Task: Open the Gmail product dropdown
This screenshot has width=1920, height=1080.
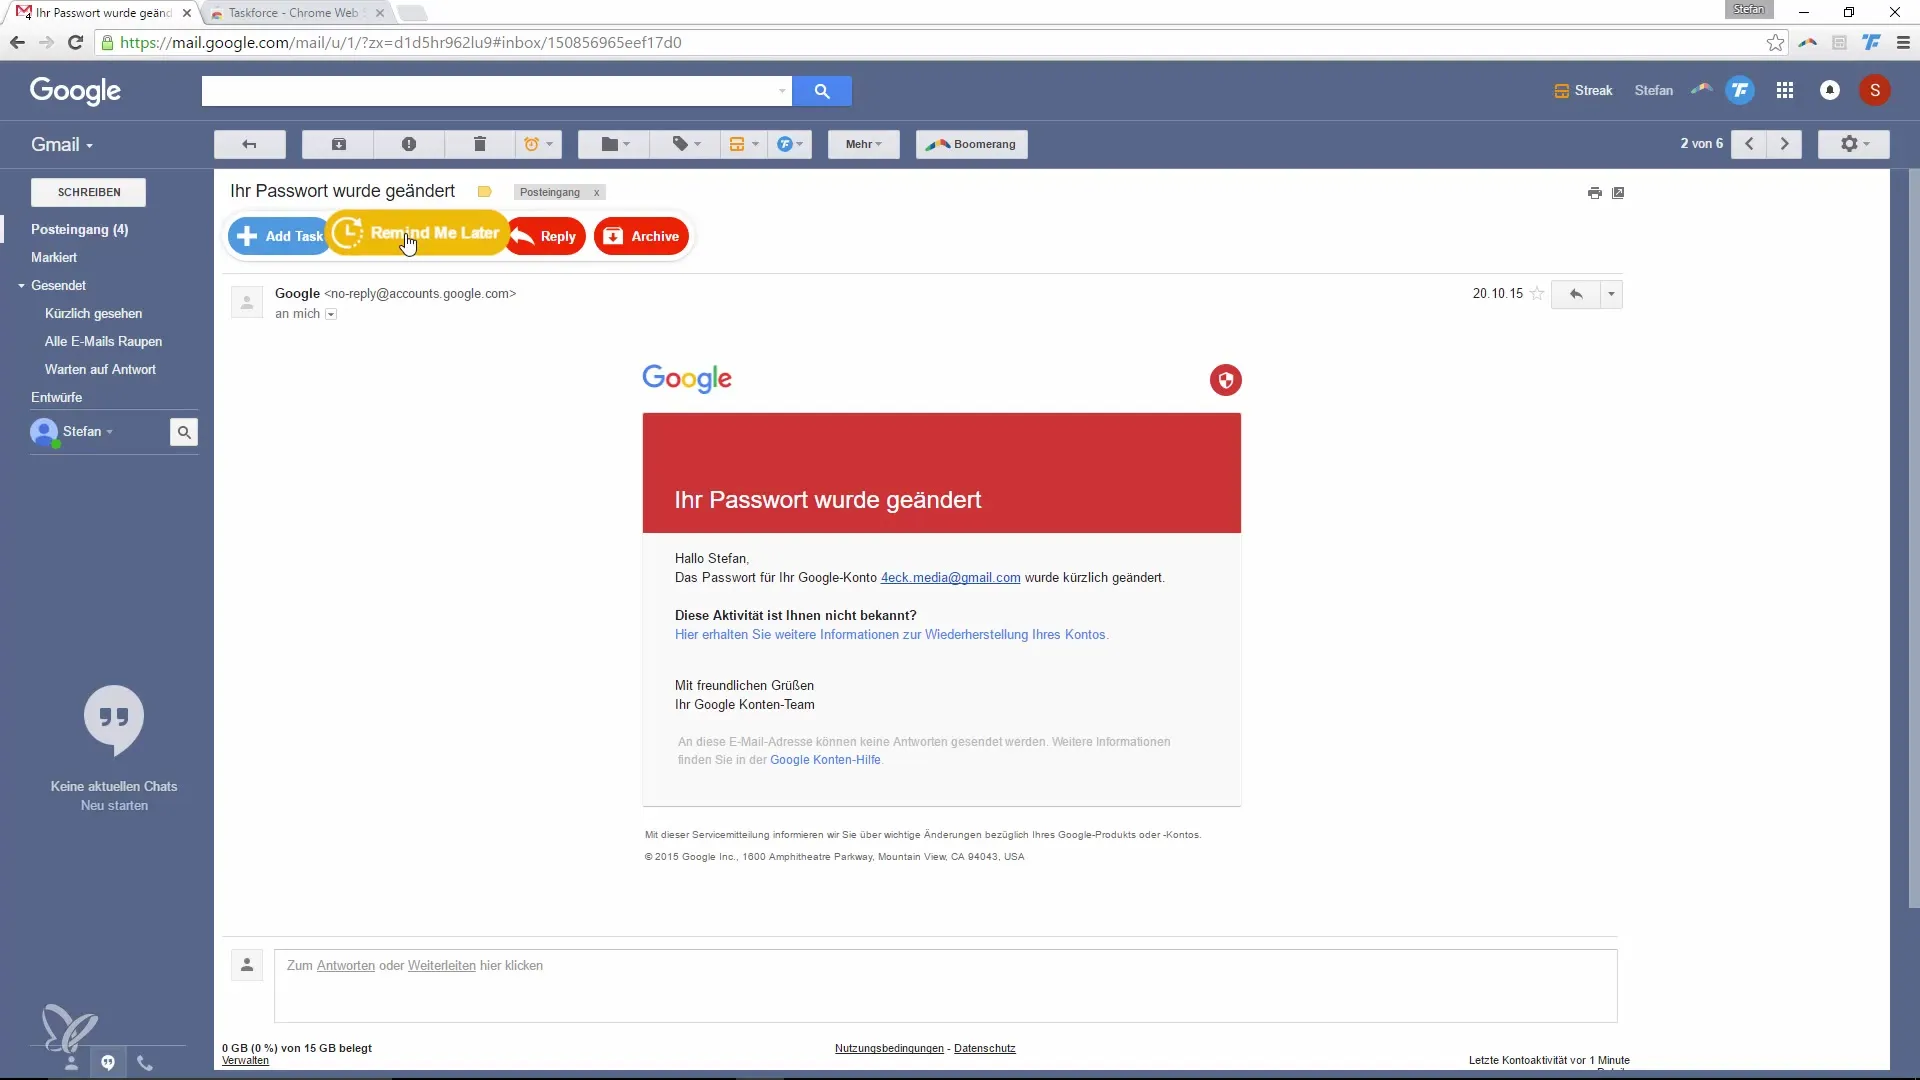Action: (x=62, y=144)
